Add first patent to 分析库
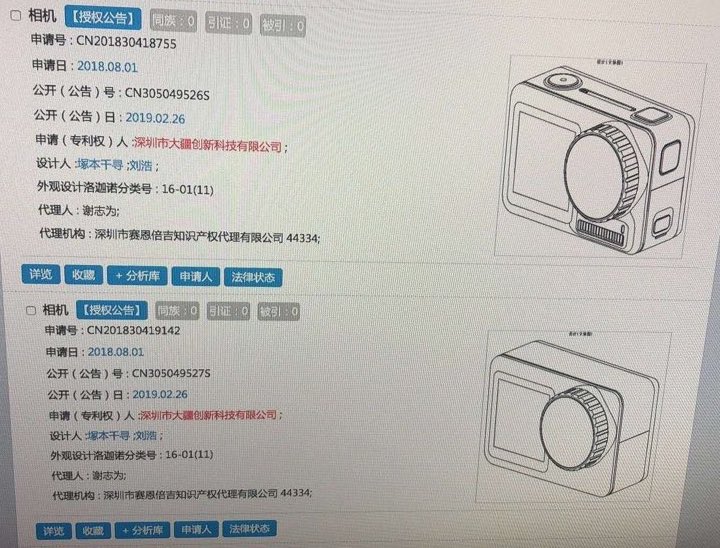This screenshot has width=720, height=548. coord(137,276)
